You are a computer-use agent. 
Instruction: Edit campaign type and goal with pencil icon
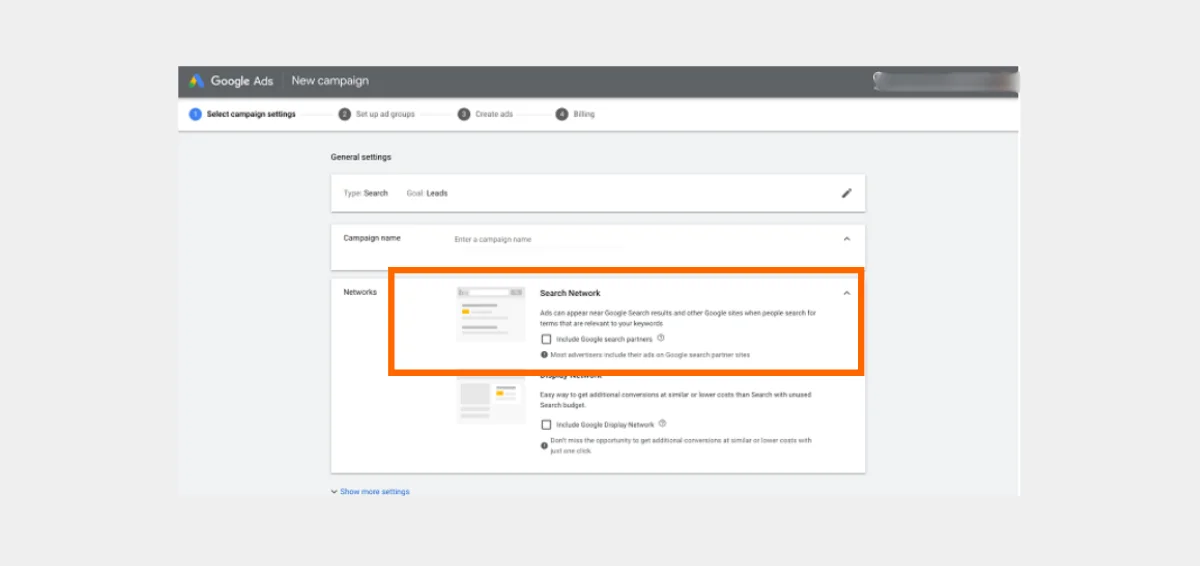click(x=847, y=193)
